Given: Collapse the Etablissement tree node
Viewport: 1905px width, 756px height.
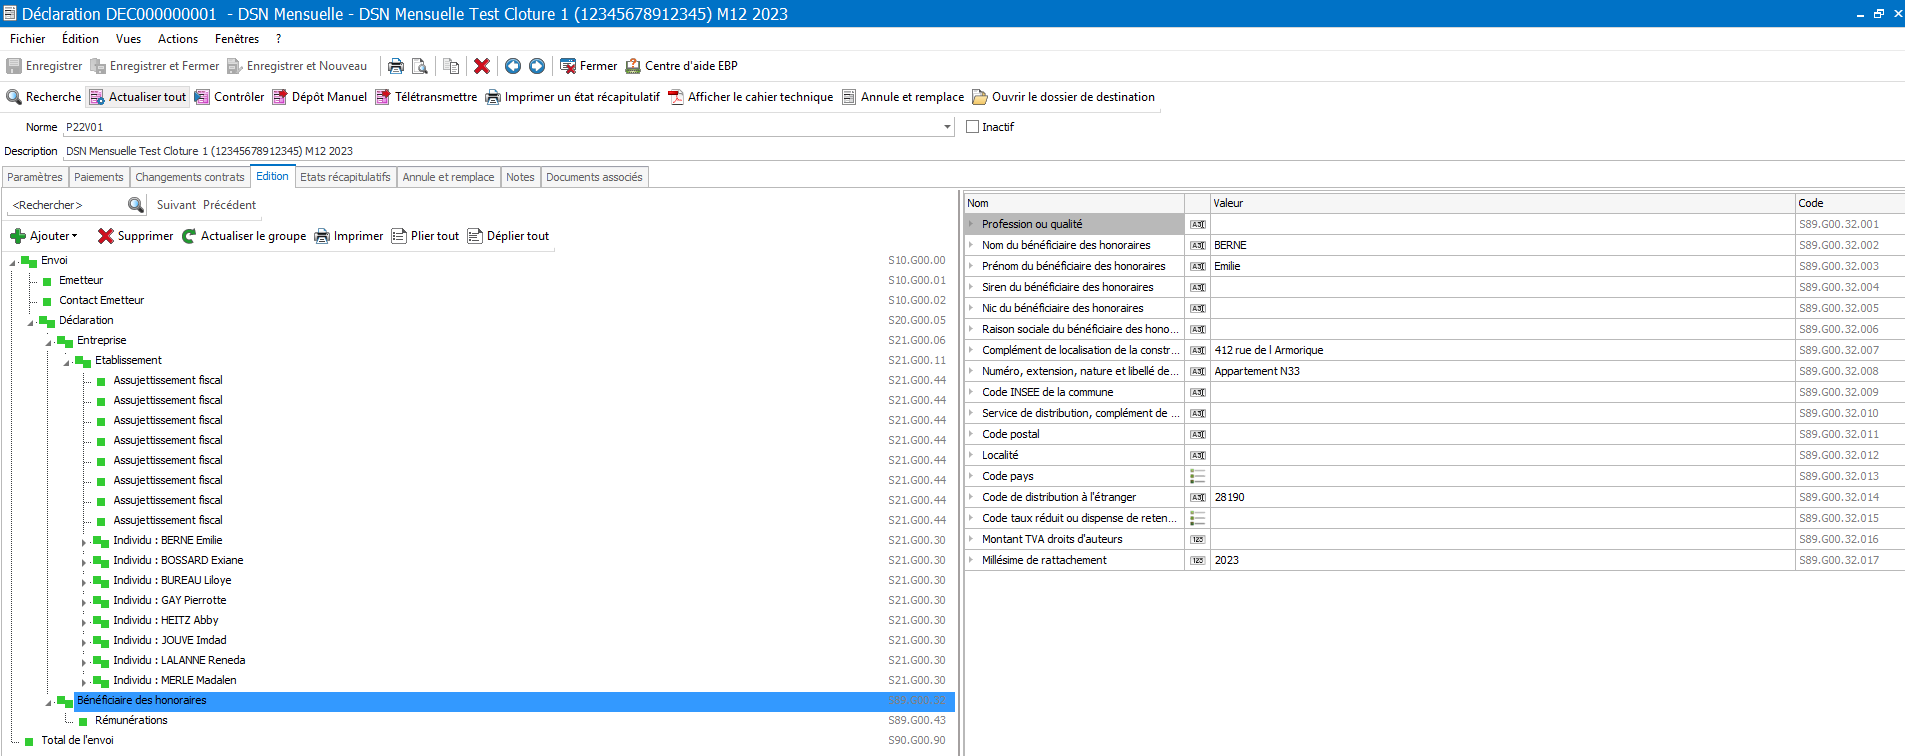Looking at the screenshot, I should pos(66,362).
